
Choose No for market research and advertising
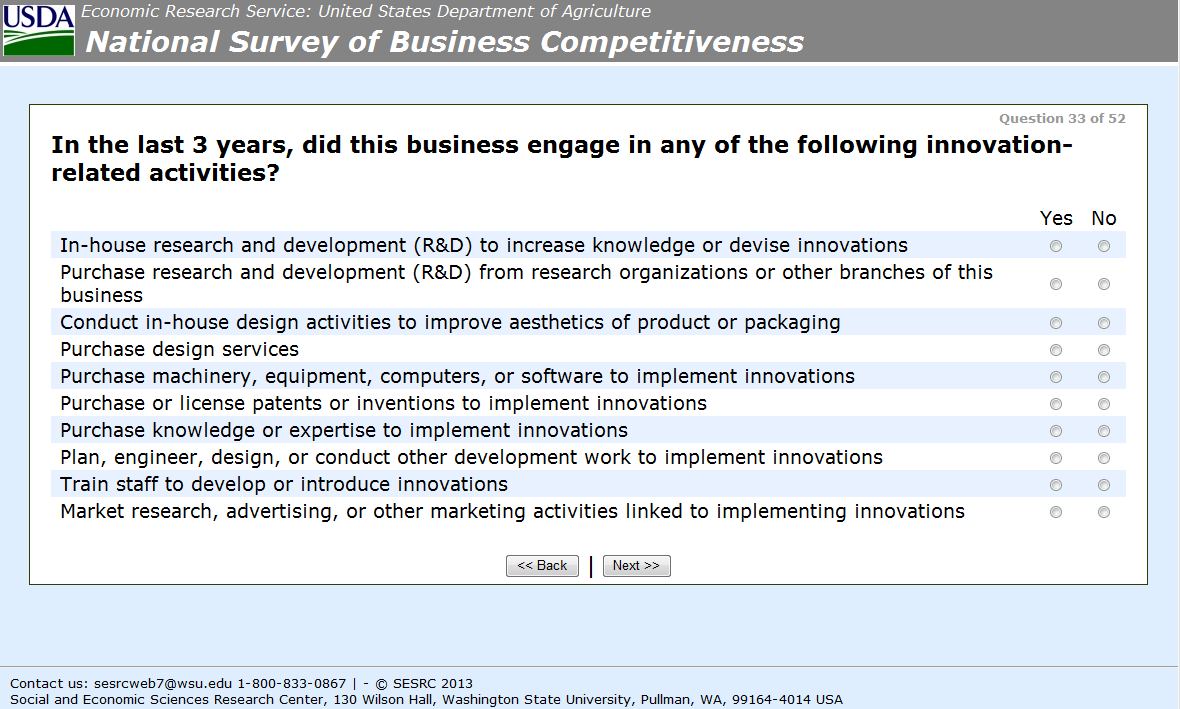pos(1104,512)
